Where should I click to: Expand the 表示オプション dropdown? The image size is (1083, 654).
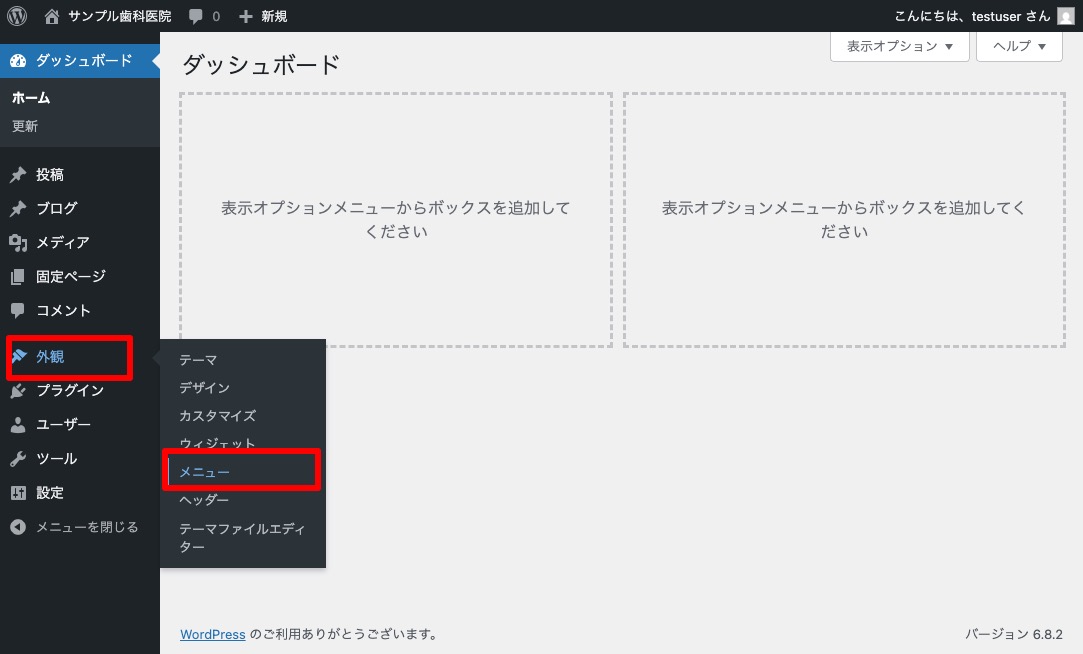[897, 46]
